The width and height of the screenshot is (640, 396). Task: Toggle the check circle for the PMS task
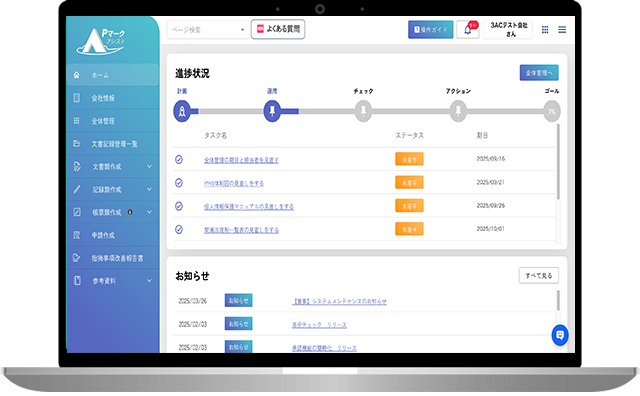click(x=179, y=183)
